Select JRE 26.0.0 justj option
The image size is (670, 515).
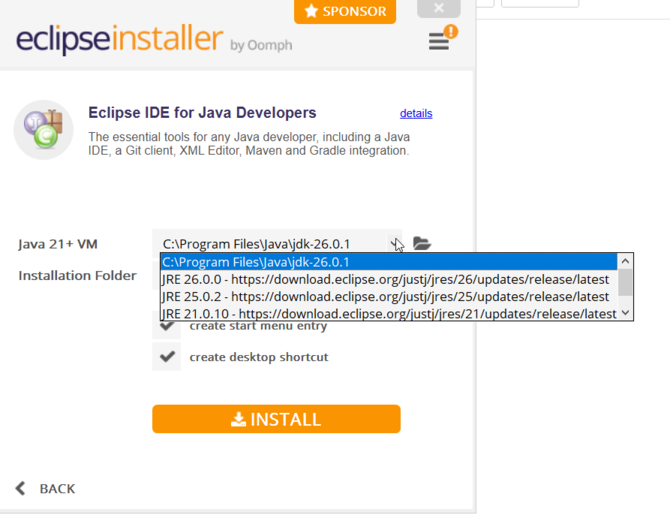(x=388, y=279)
